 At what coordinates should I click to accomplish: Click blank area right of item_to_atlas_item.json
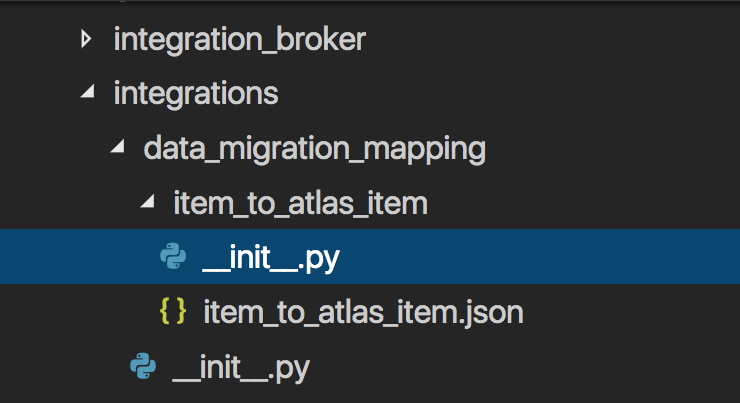click(630, 313)
